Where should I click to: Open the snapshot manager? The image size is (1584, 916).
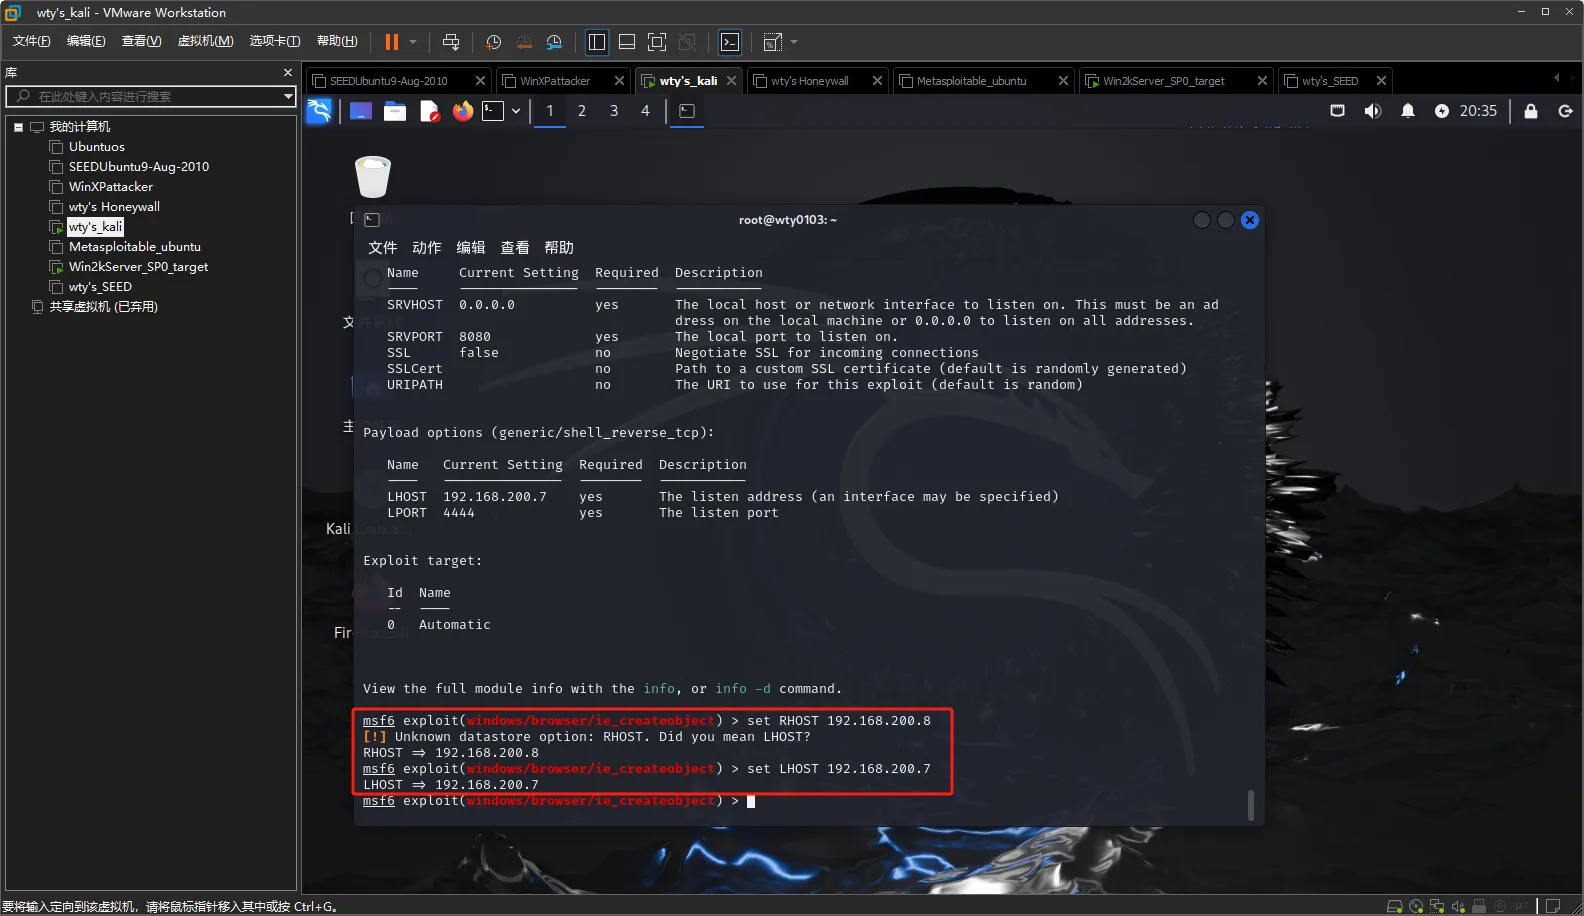[554, 42]
